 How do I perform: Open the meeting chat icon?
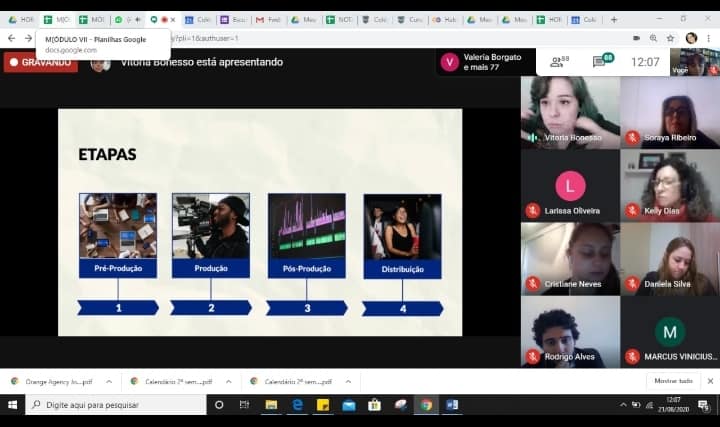click(602, 62)
